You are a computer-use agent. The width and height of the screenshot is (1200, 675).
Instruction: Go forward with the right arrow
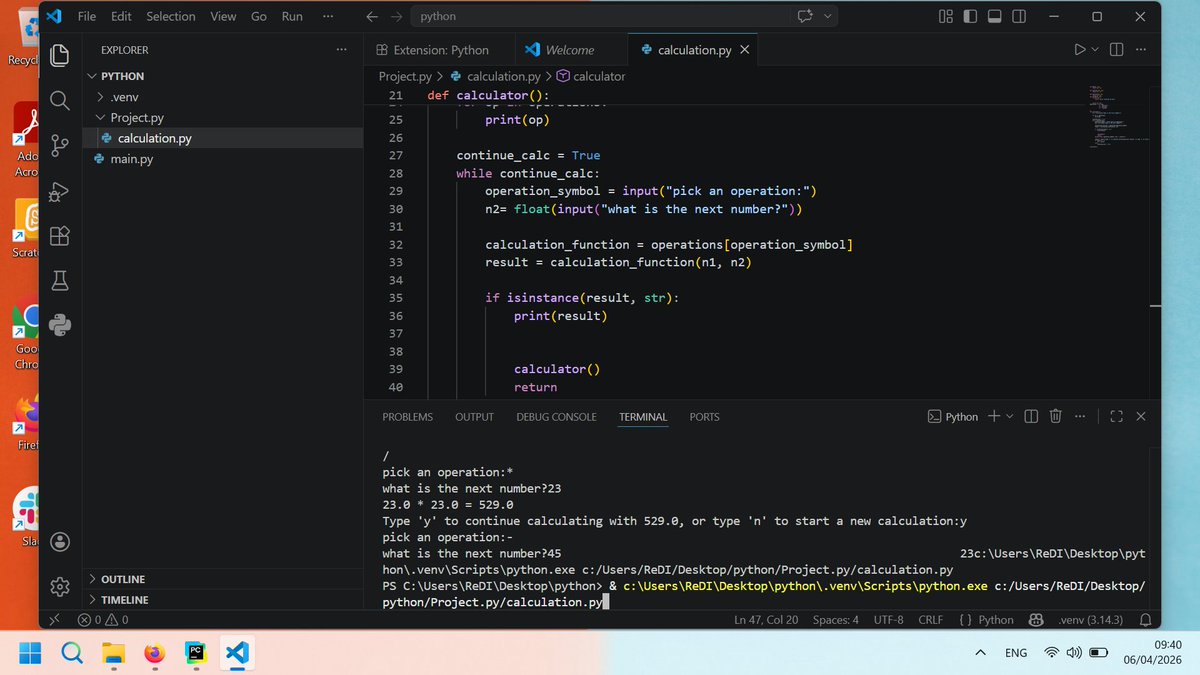tap(397, 16)
